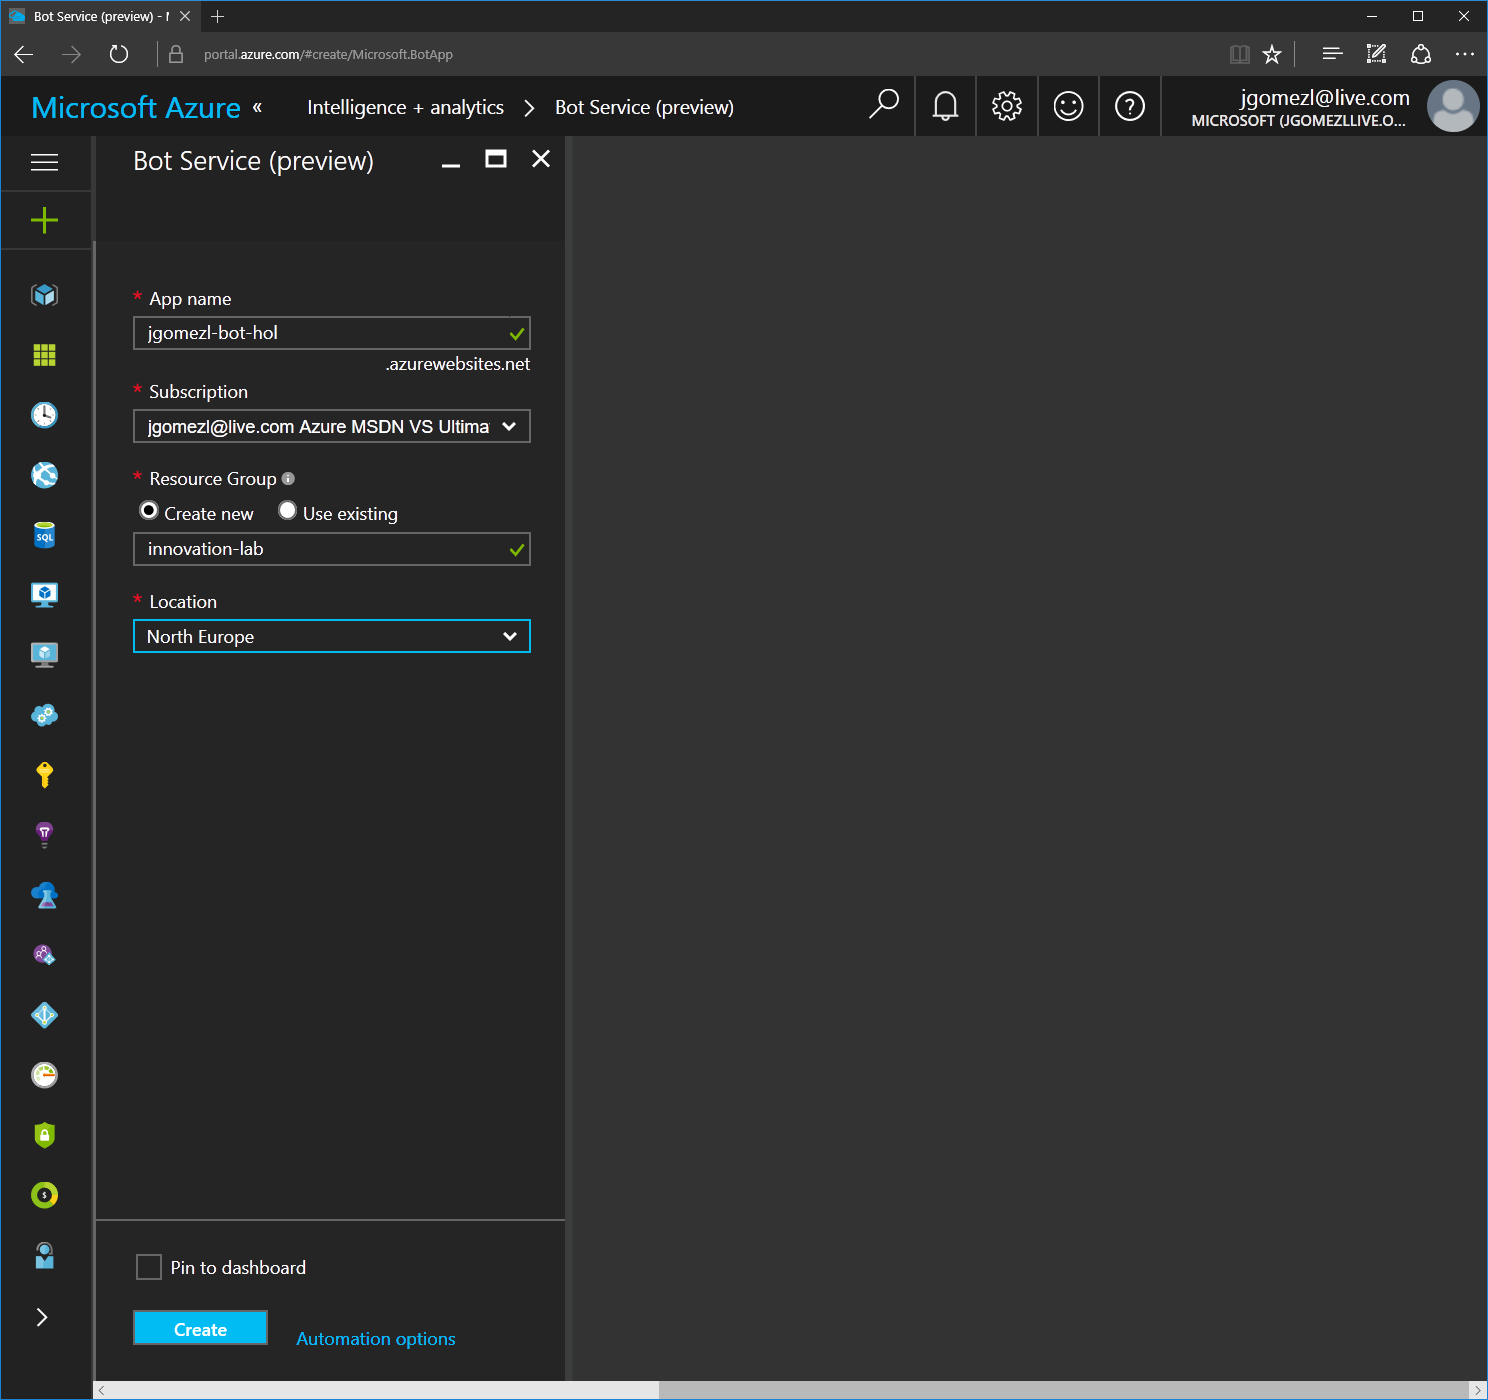Image resolution: width=1488 pixels, height=1400 pixels.
Task: Open the purple users Team Services icon
Action: 45,955
